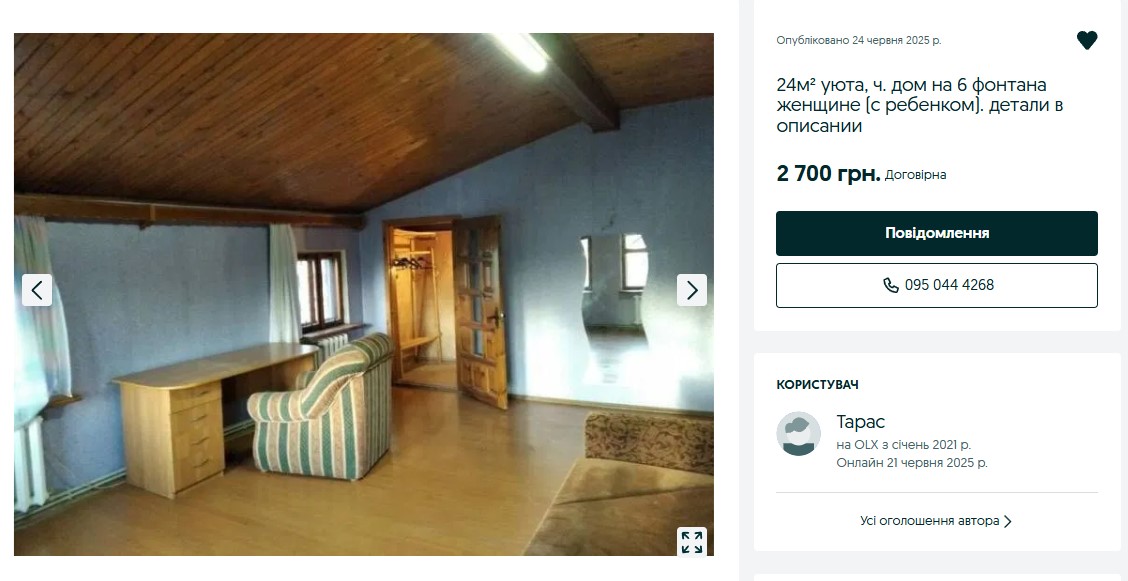1128x581 pixels.
Task: Click the 2 700 грн. price
Action: tap(828, 173)
